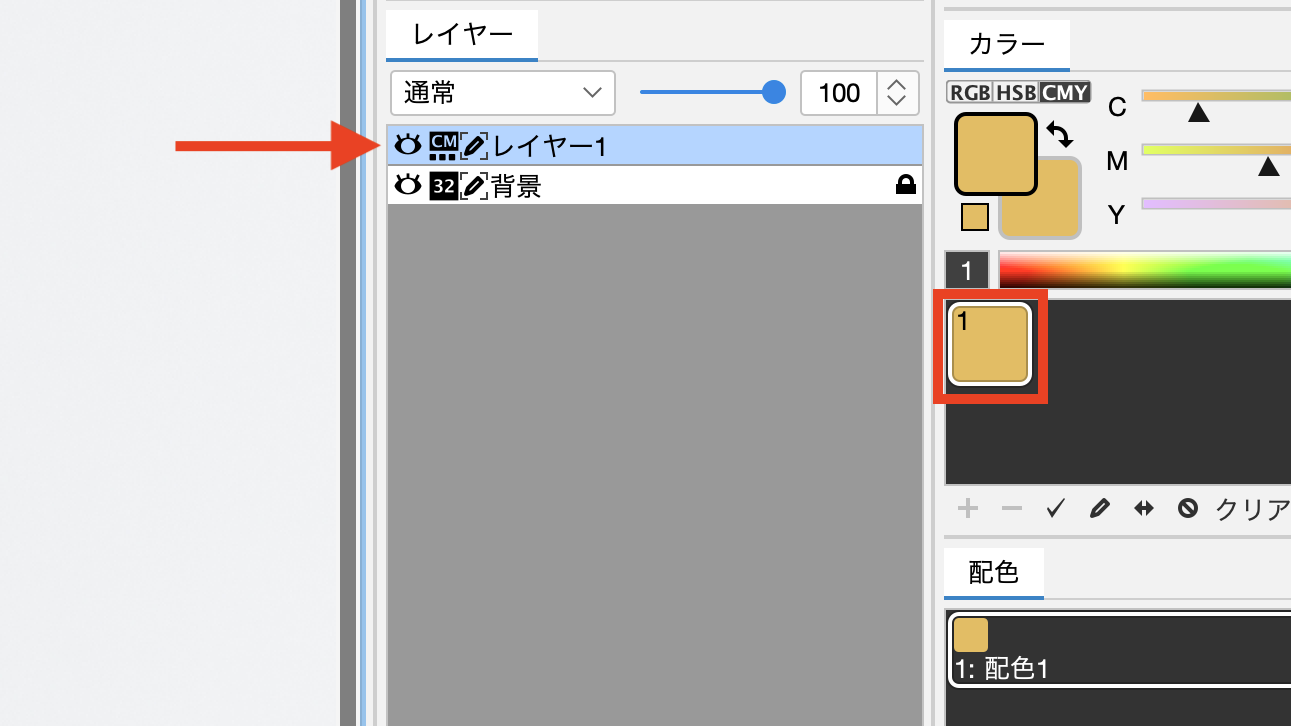
Task: Click the double-arrow swap icon below palette
Action: coord(1143,509)
